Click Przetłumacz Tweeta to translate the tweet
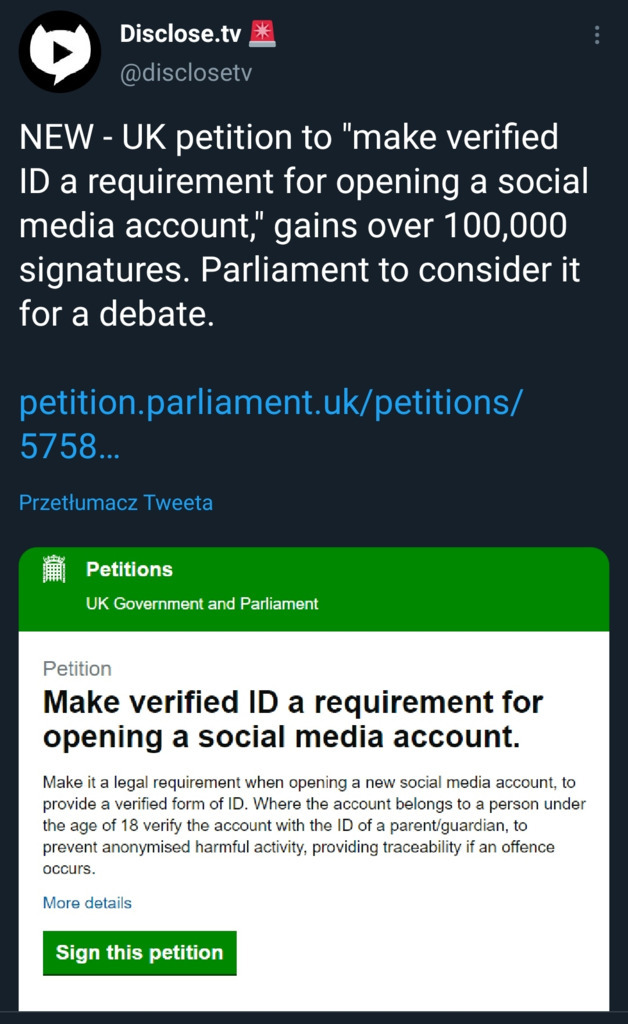Screen dimensions: 628x1024 point(116,503)
